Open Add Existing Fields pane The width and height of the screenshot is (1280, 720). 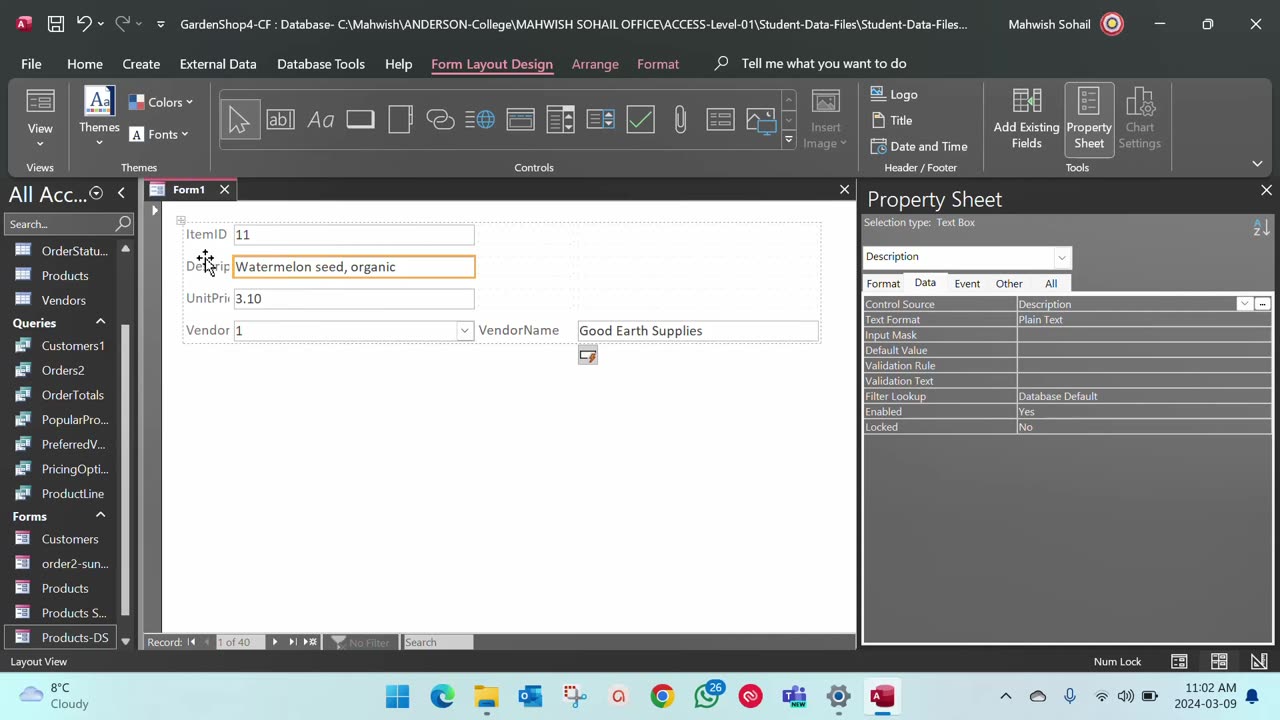[1026, 119]
